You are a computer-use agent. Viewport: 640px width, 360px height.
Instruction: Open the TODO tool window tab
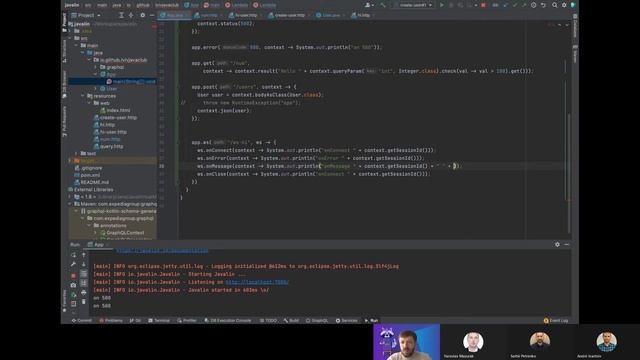pyautogui.click(x=268, y=320)
